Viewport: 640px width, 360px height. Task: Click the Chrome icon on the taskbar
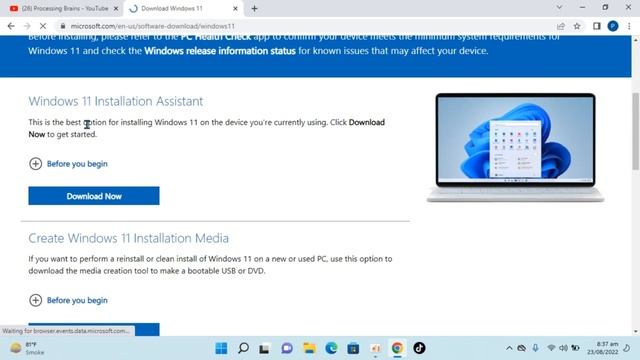coord(397,348)
